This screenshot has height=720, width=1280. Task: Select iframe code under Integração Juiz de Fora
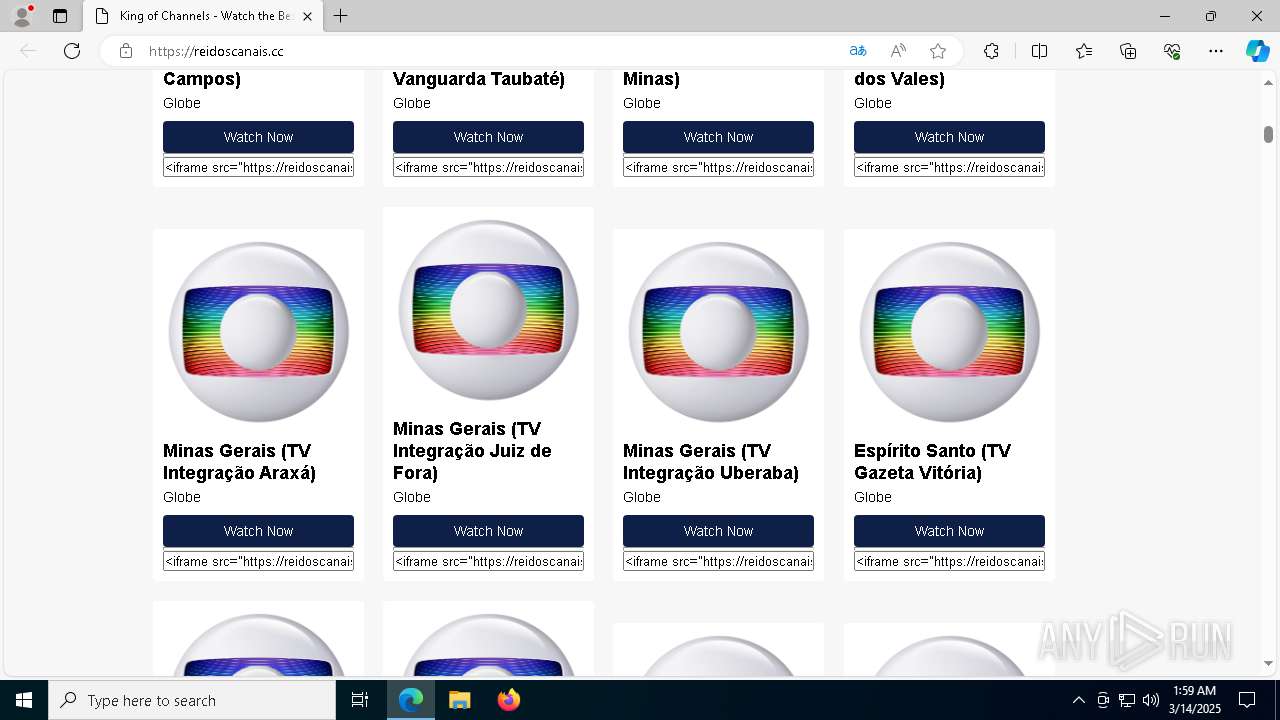(x=488, y=561)
